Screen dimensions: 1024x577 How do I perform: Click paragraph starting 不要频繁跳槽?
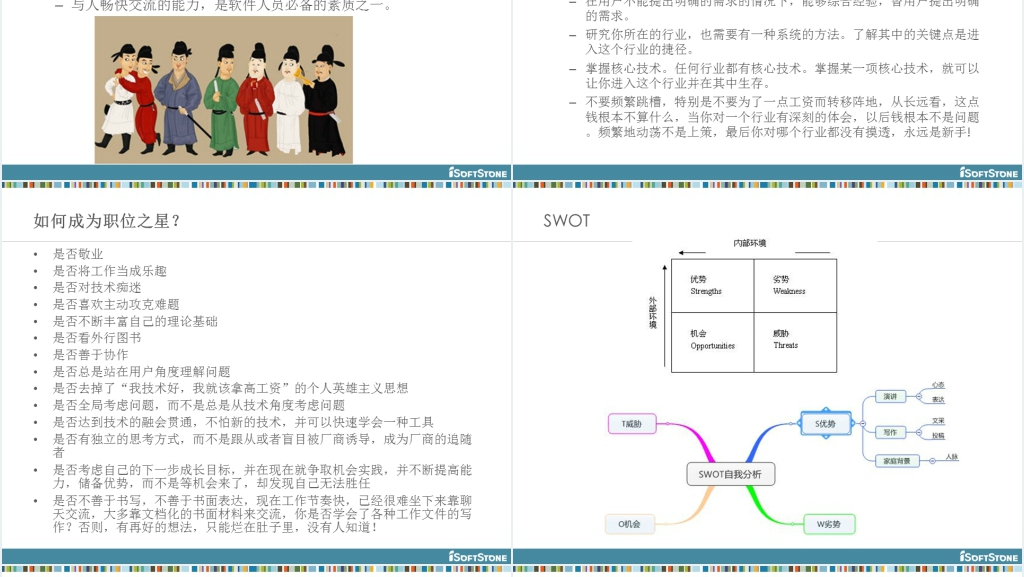click(782, 117)
